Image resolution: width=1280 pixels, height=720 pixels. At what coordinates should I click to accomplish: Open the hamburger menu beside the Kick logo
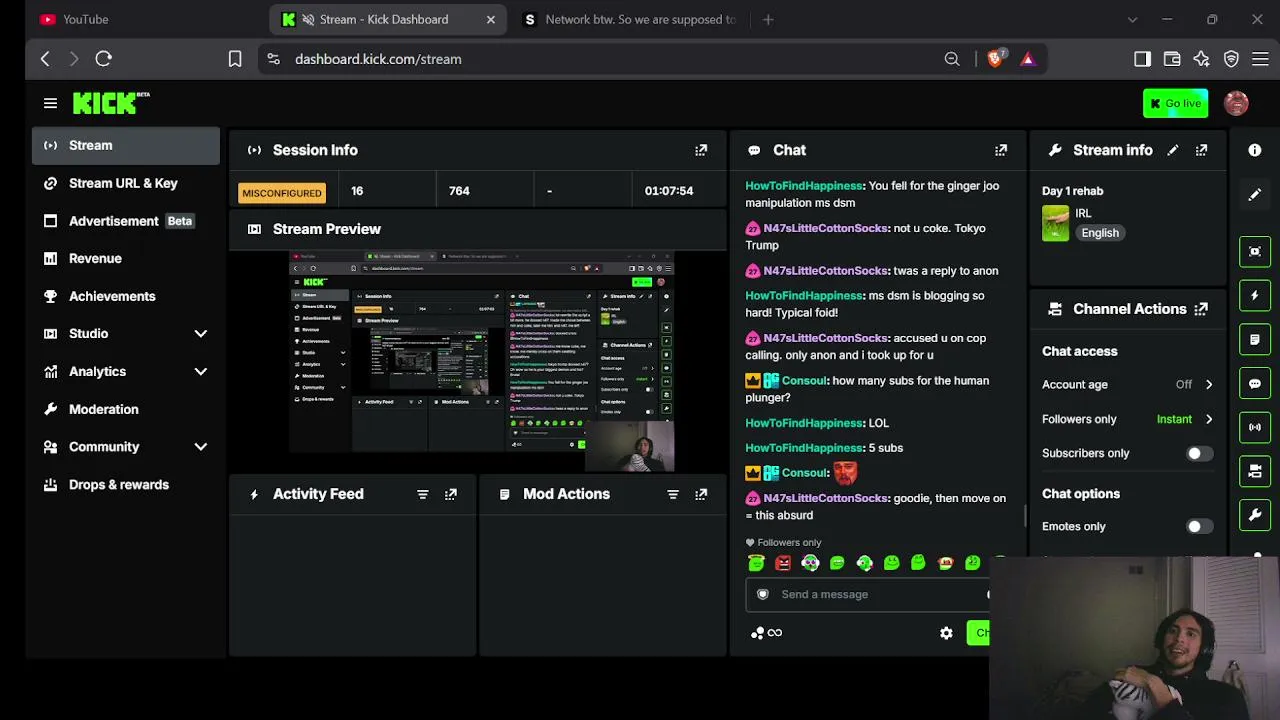click(50, 103)
